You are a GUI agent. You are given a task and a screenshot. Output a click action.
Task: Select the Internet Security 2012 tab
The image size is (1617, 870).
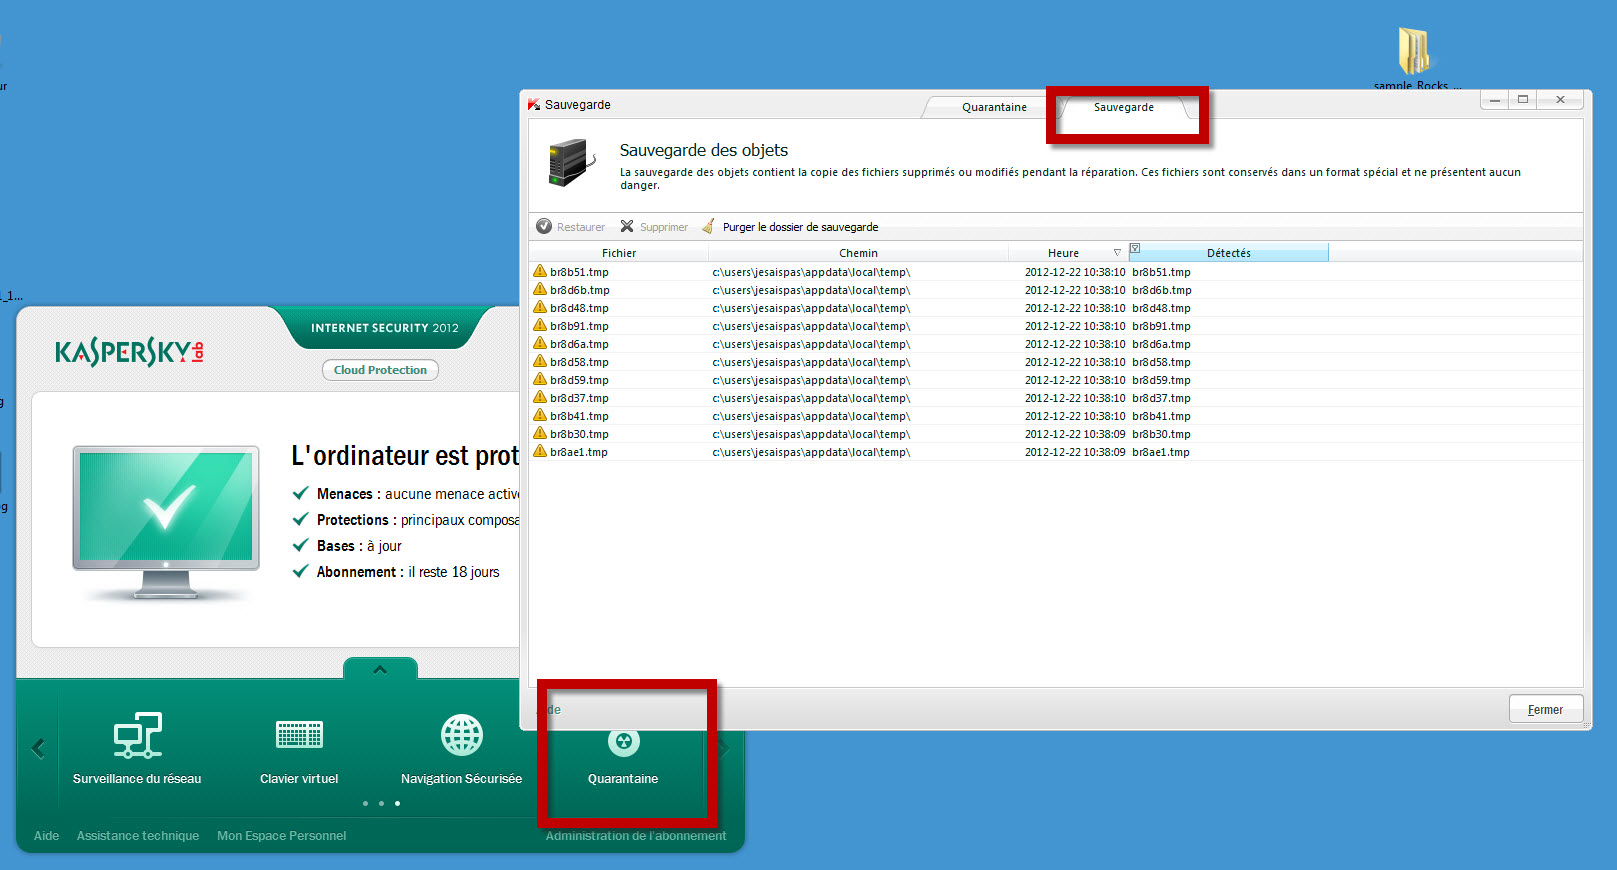[x=385, y=328]
